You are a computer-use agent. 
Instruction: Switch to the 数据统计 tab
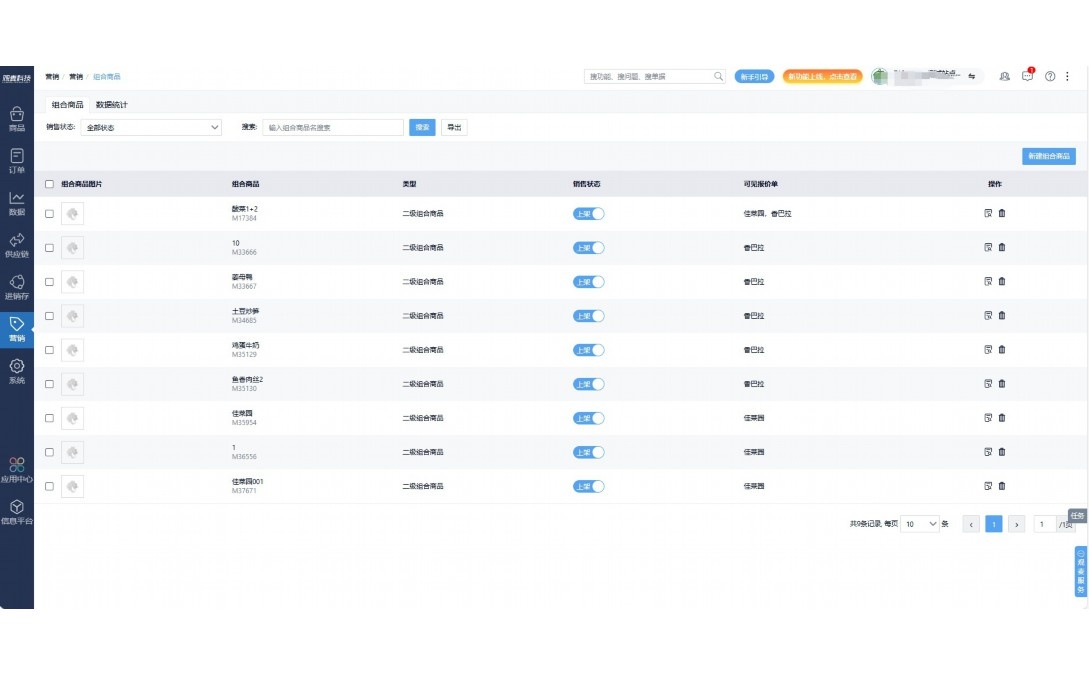[111, 105]
